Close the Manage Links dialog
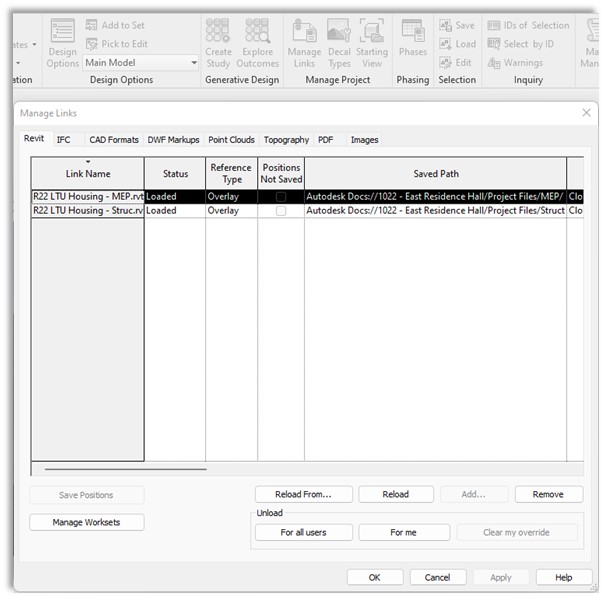Image resolution: width=603 pixels, height=597 pixels. tap(586, 113)
